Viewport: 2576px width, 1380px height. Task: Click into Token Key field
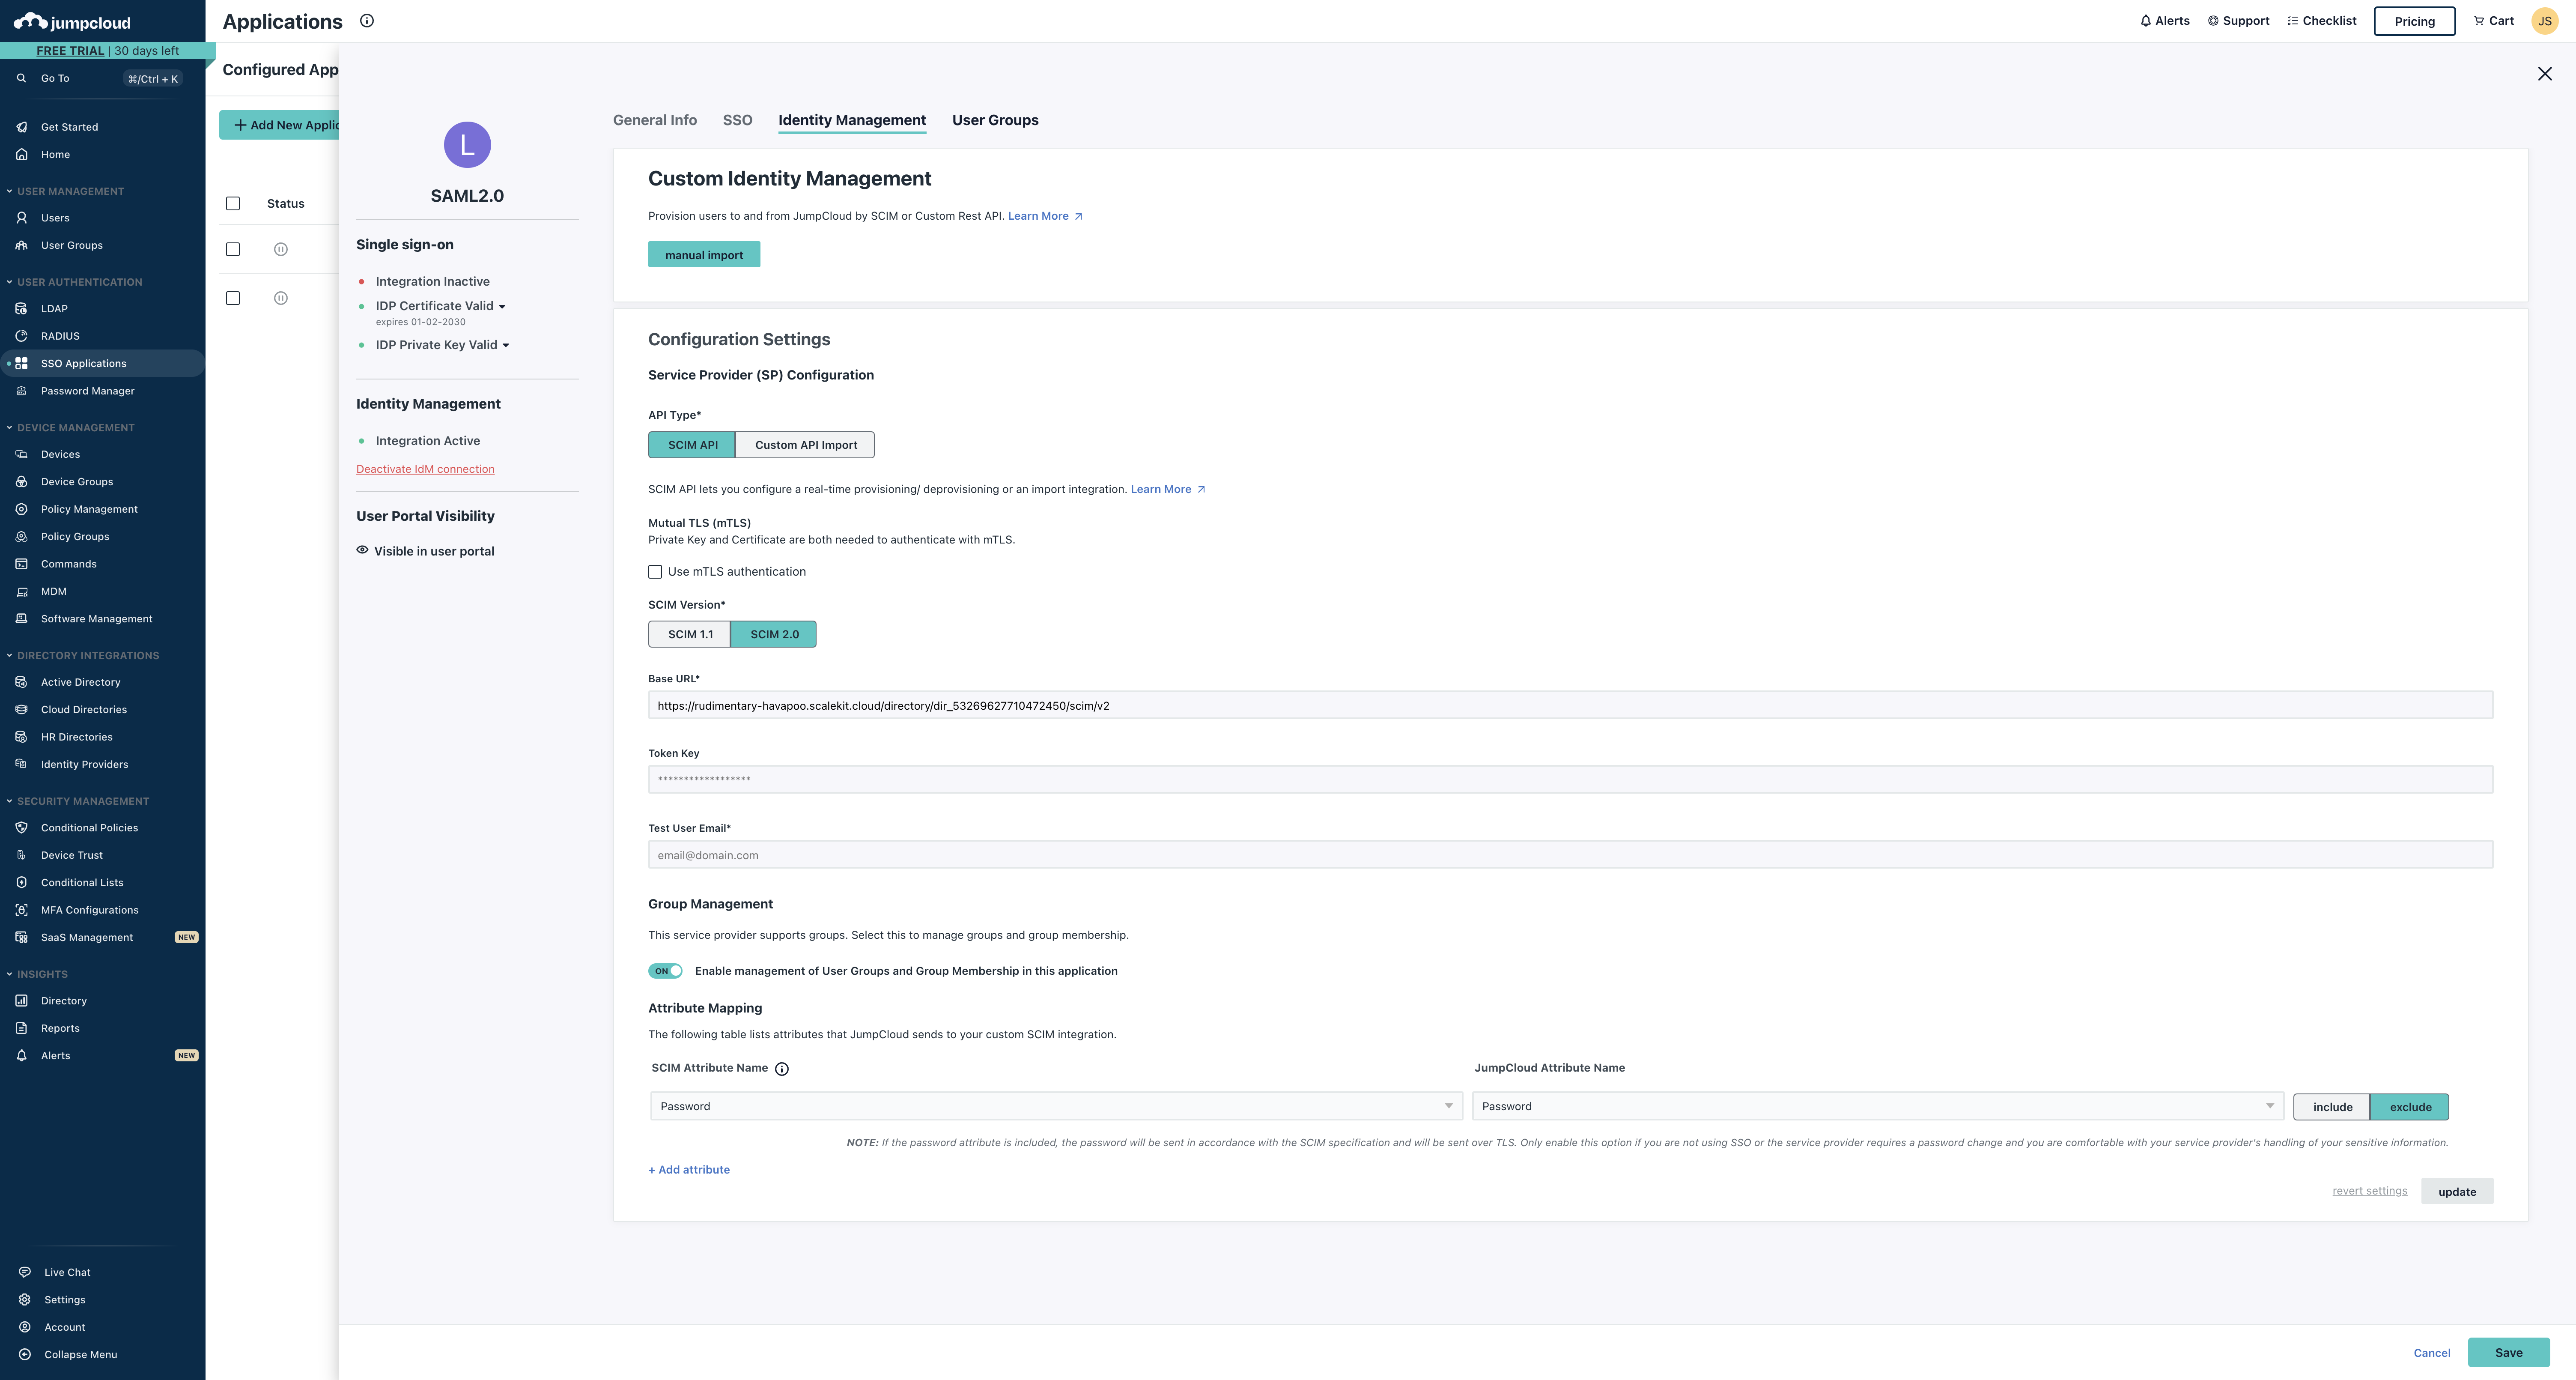pos(1570,779)
